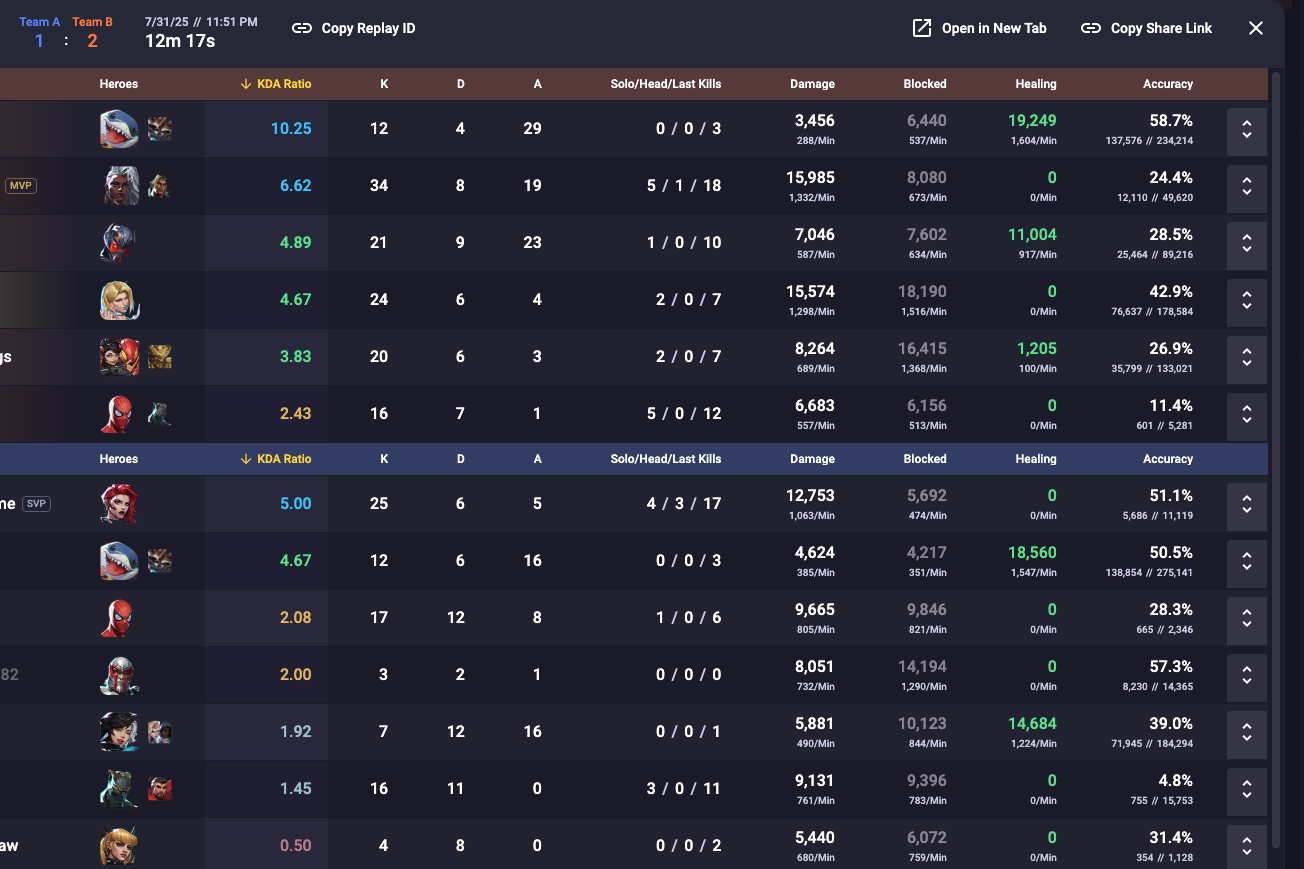The height and width of the screenshot is (869, 1304).
Task: Click helmeted hero portrait in 2.00 KDA row
Action: (x=119, y=675)
